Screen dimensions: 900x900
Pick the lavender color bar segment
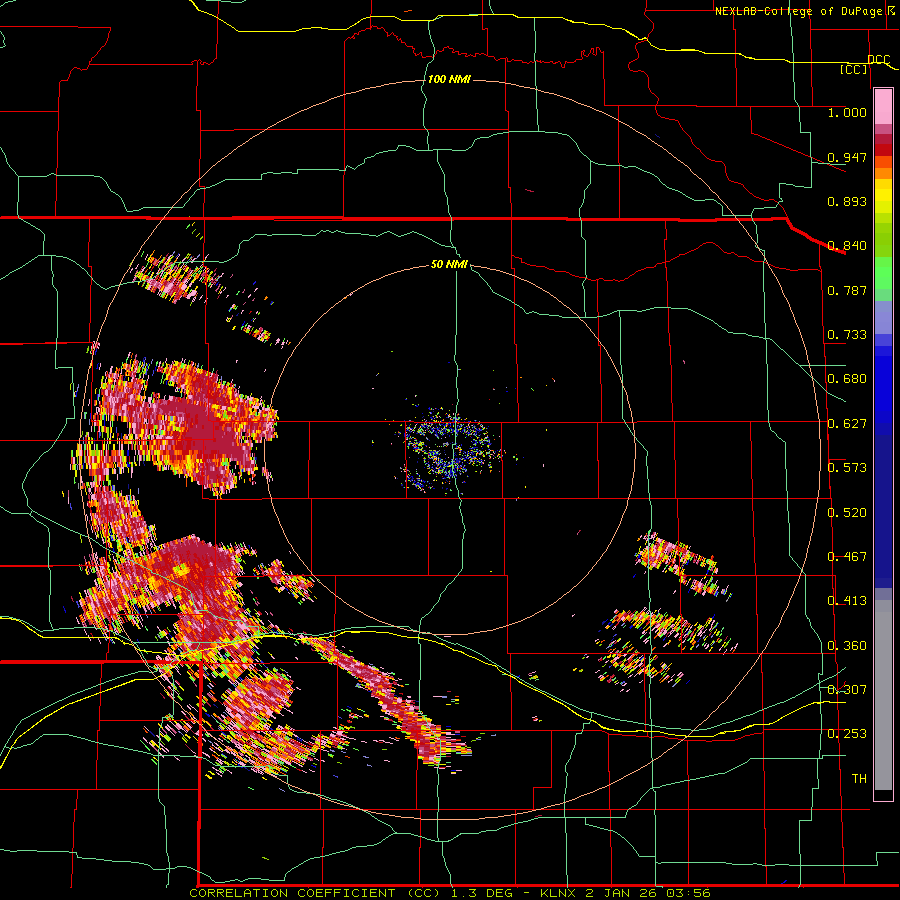click(x=883, y=318)
